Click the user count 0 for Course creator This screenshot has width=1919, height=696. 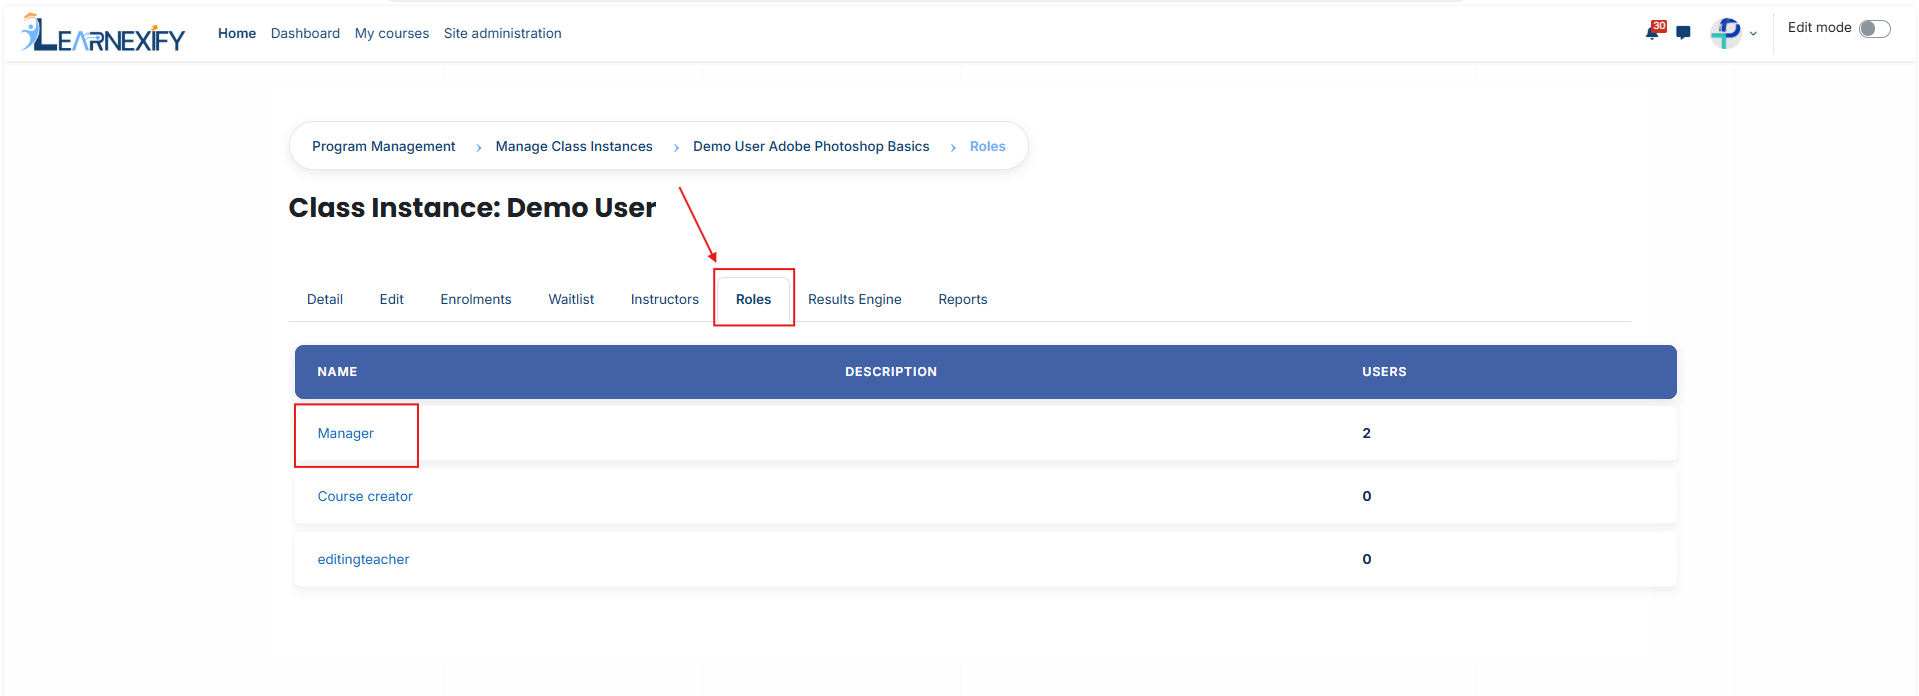(1367, 496)
